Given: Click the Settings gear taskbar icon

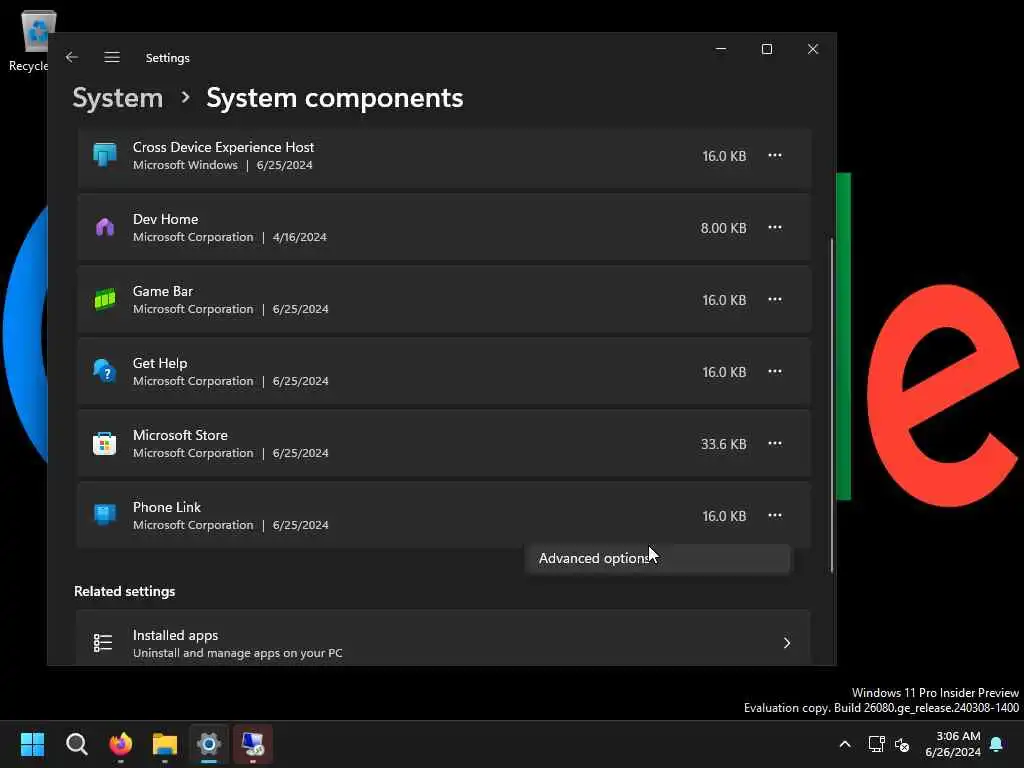Looking at the screenshot, I should coord(209,744).
